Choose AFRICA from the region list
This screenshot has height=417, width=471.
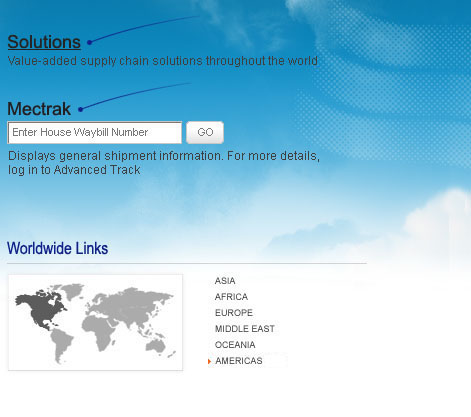(231, 297)
